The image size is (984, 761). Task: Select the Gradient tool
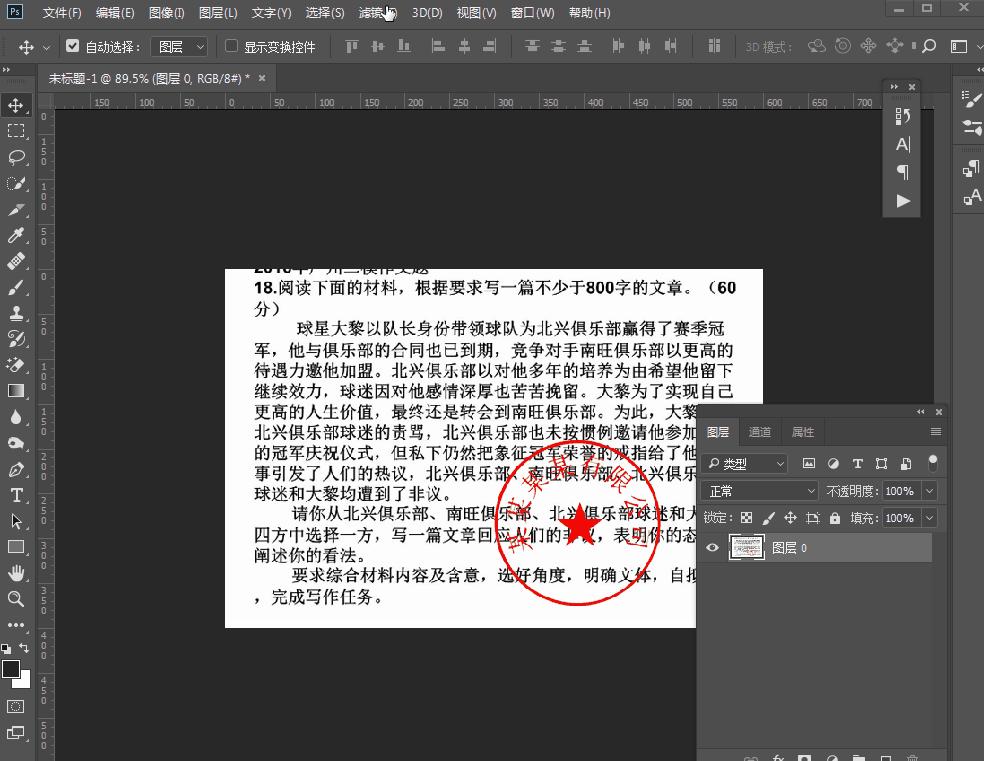(16, 390)
